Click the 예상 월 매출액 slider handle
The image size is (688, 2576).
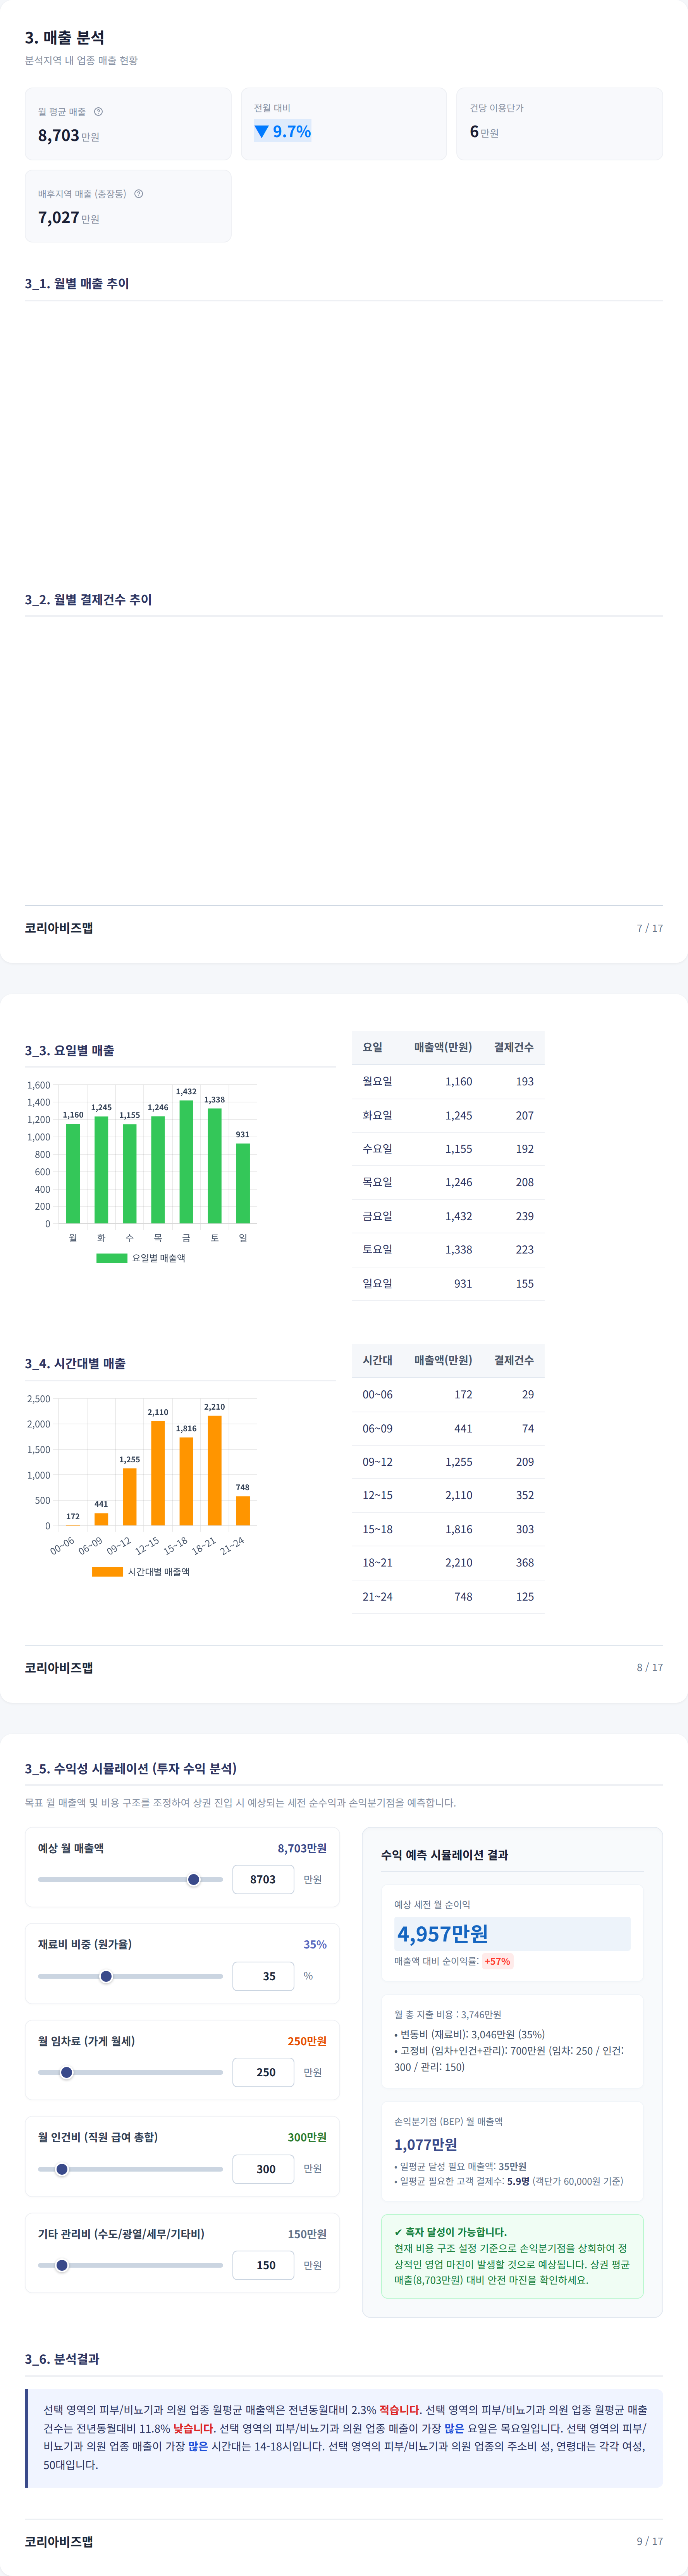click(x=194, y=1879)
